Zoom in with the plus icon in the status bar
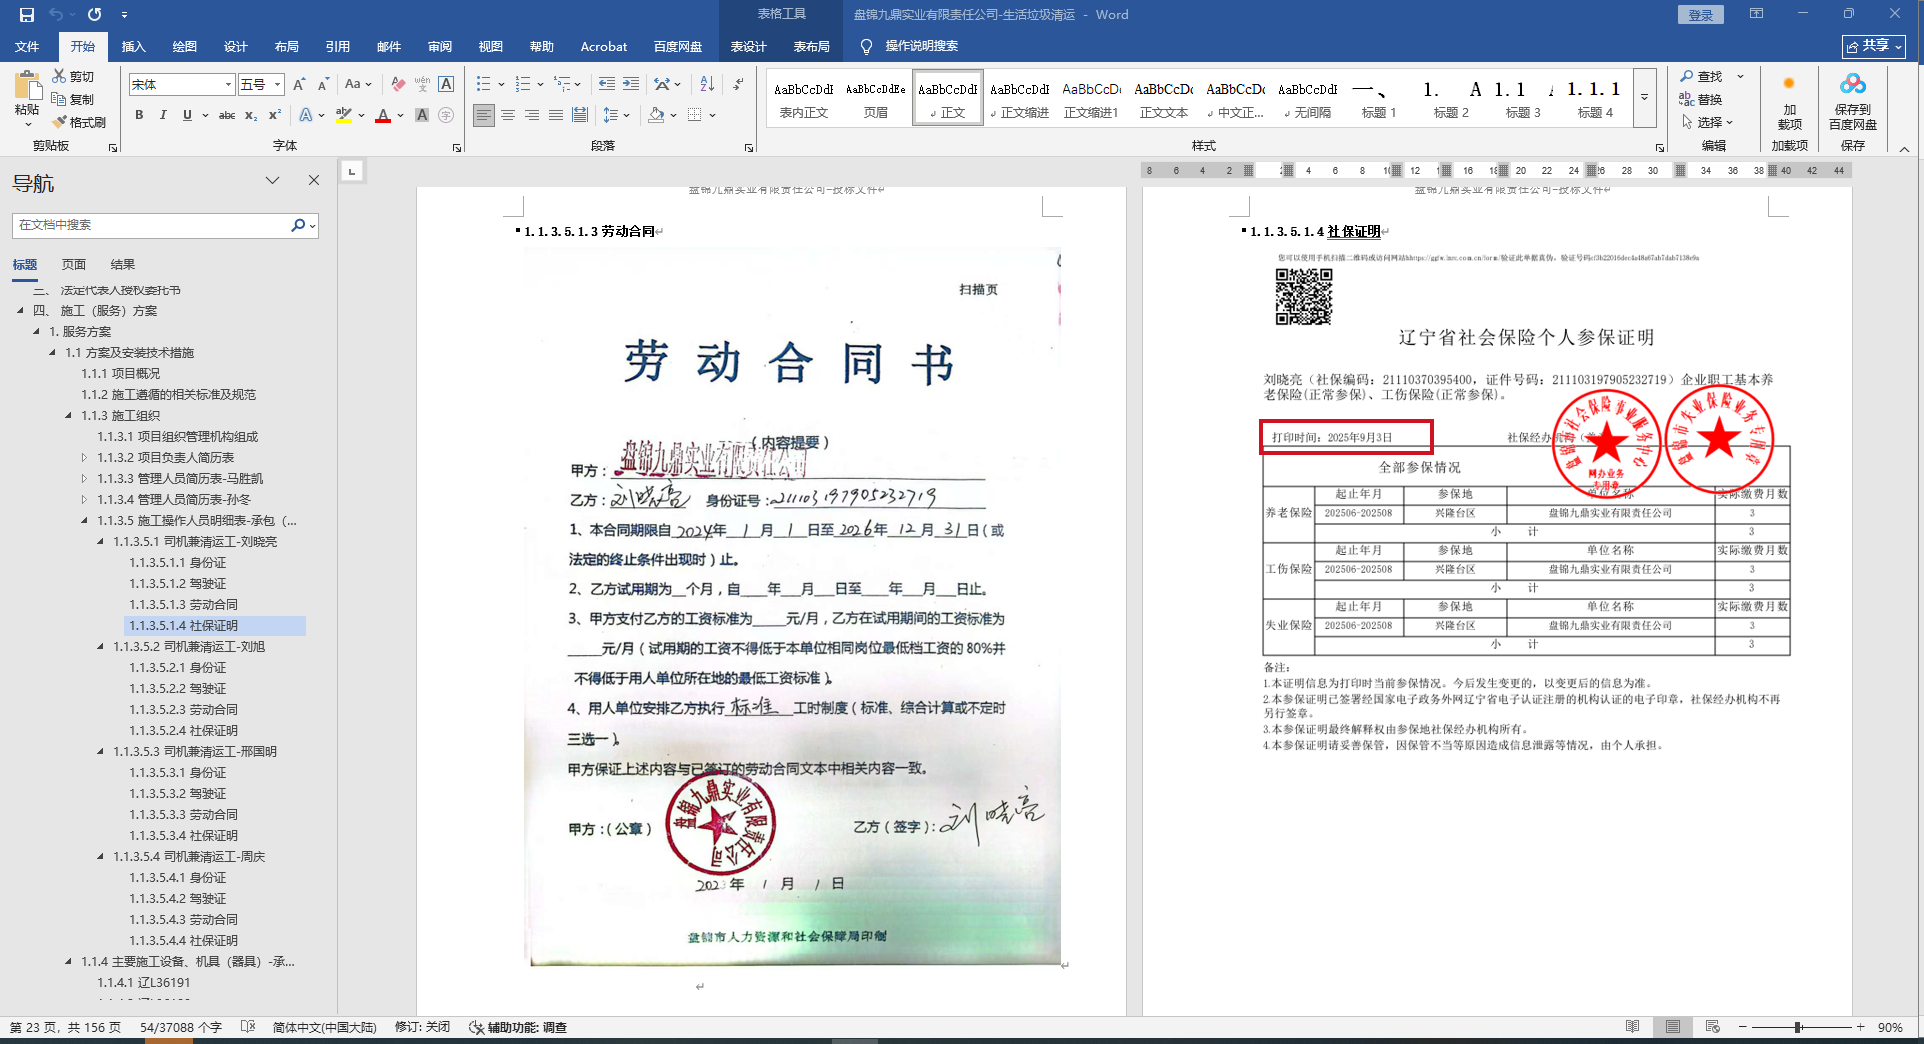The width and height of the screenshot is (1924, 1044). [1860, 1027]
